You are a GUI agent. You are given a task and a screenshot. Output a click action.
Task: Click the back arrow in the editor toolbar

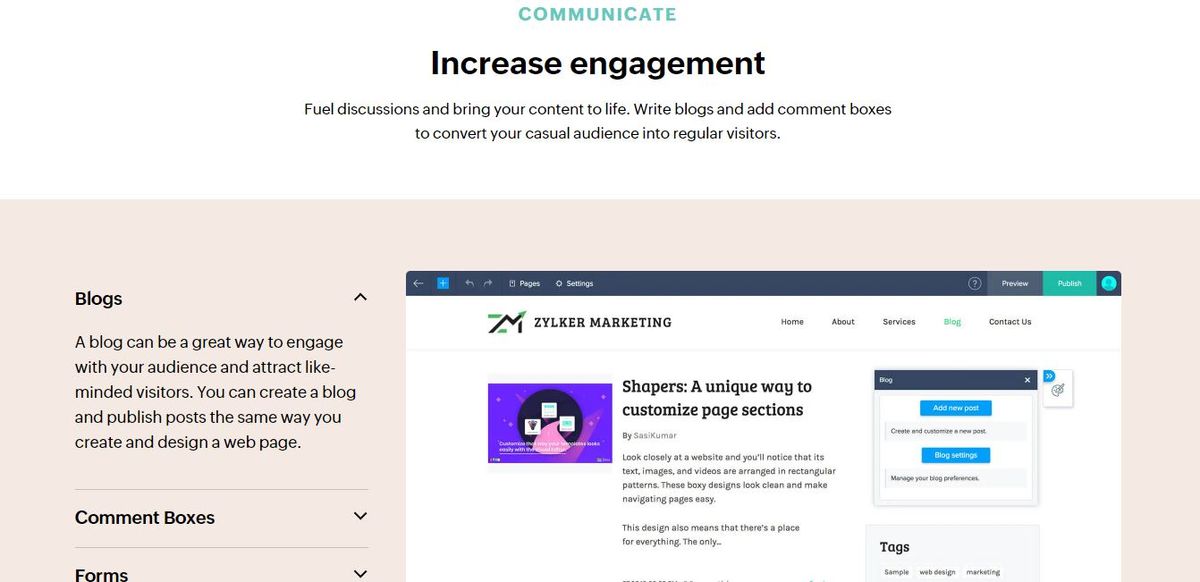pos(418,283)
